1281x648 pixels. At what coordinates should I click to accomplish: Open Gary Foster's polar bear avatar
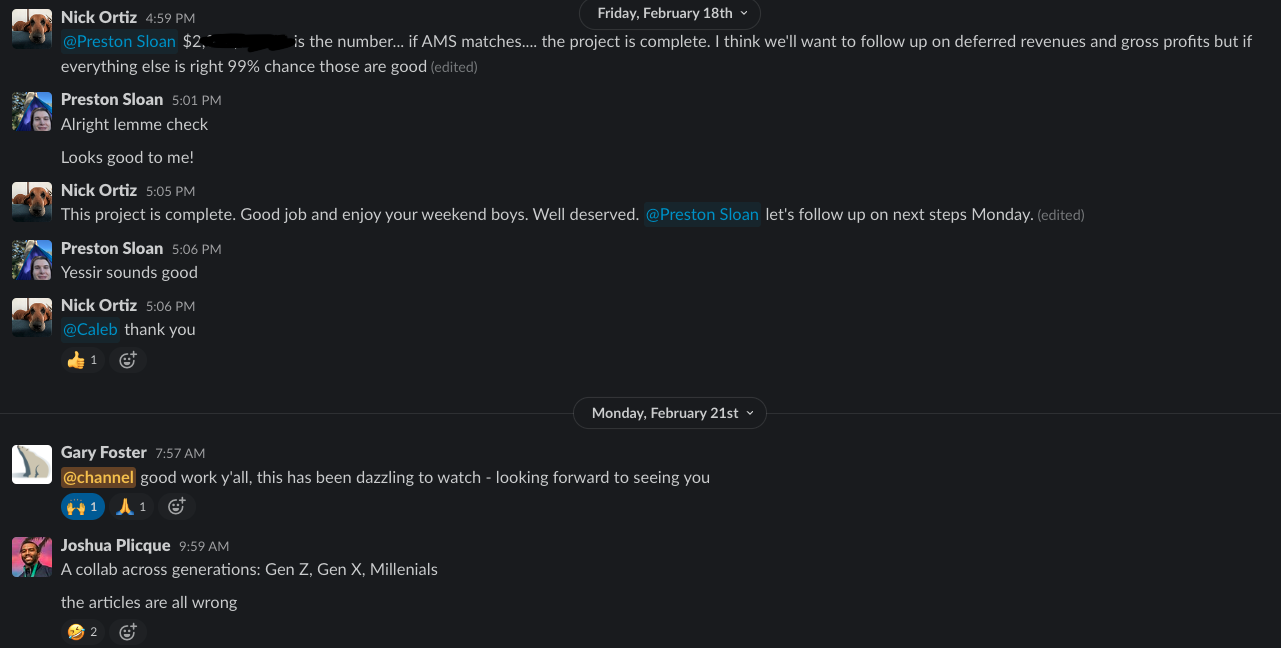pyautogui.click(x=32, y=464)
